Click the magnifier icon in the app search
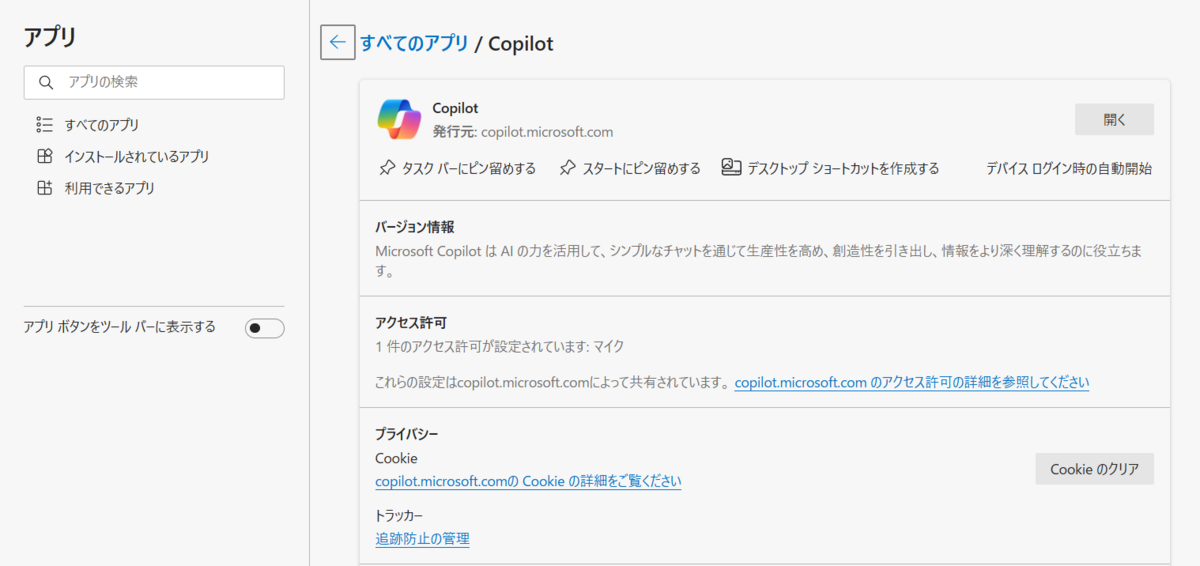The height and width of the screenshot is (566, 1200). [45, 82]
